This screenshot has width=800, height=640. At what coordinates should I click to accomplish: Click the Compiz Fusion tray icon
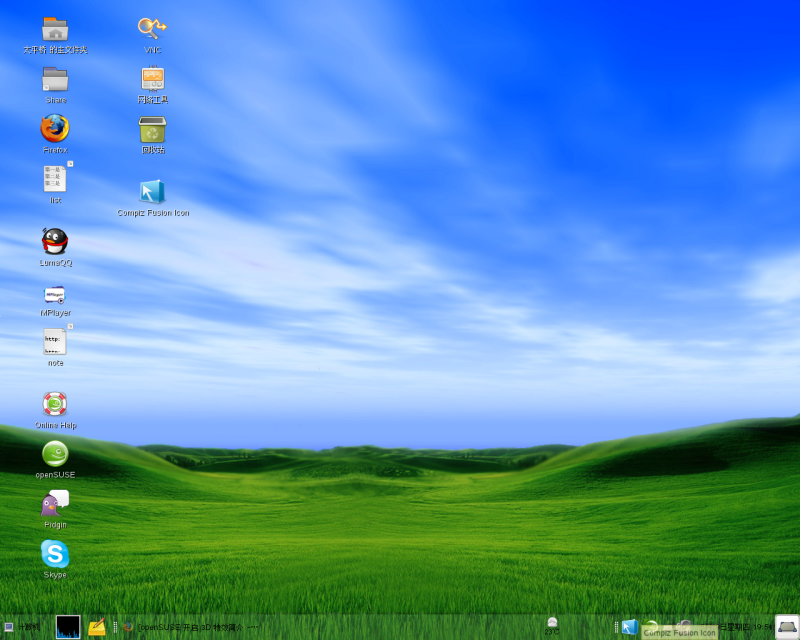629,627
